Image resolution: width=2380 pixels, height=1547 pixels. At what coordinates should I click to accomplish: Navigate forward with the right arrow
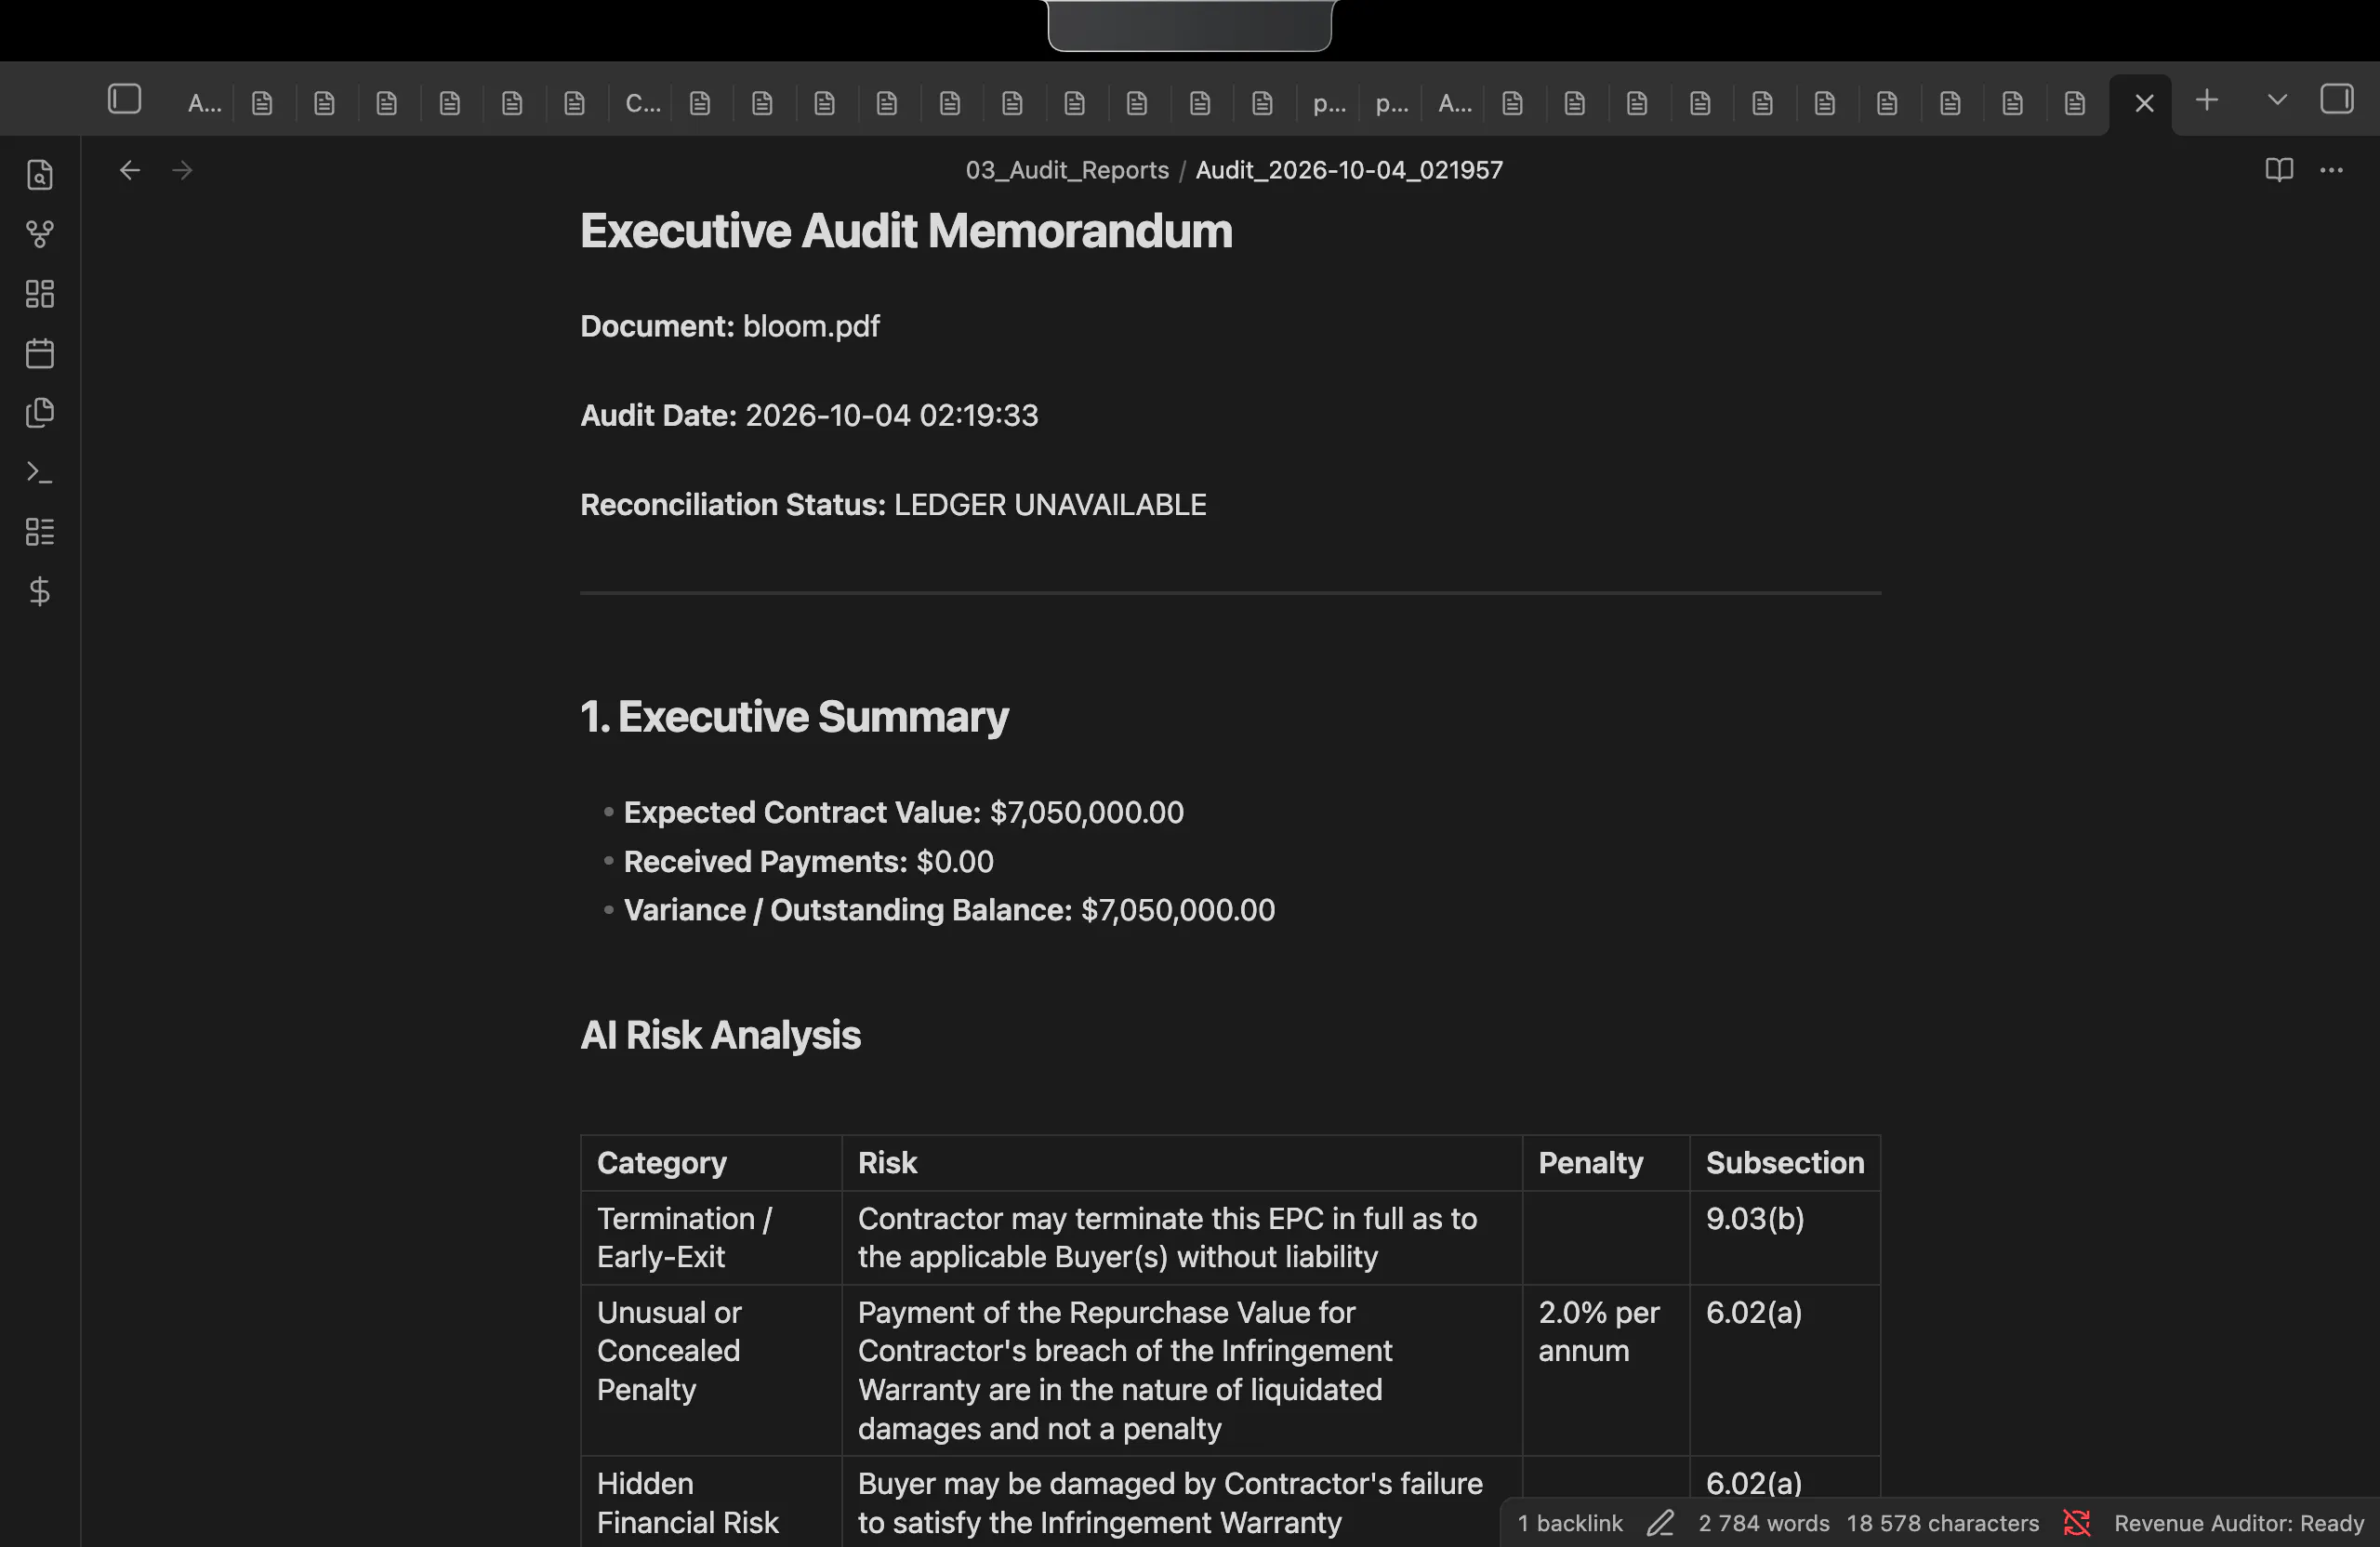coord(182,170)
